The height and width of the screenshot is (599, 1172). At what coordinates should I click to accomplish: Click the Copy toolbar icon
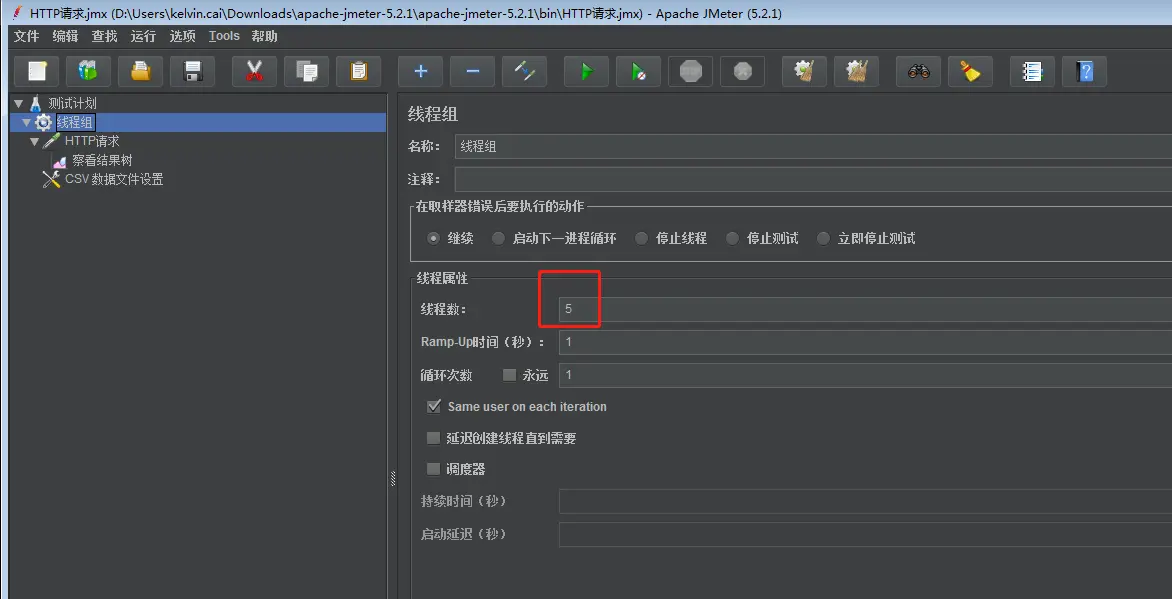tap(306, 71)
